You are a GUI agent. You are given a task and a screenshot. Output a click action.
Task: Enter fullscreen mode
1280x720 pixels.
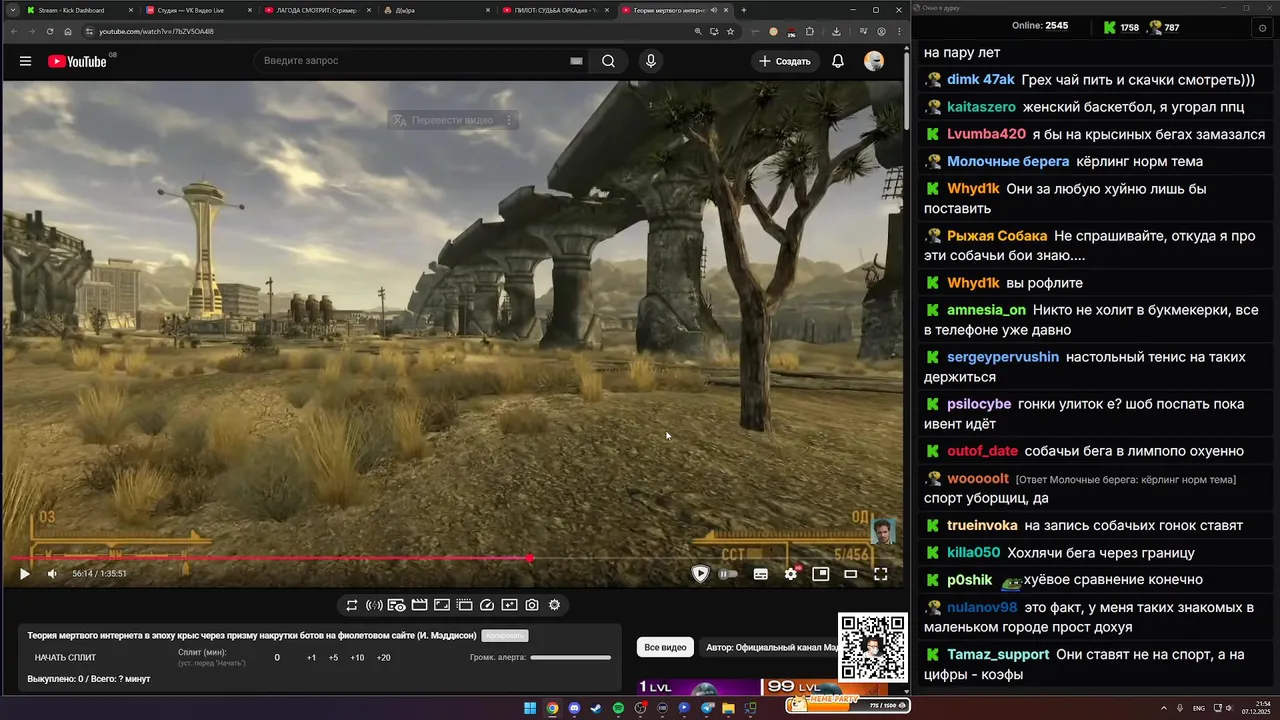pyautogui.click(x=881, y=574)
